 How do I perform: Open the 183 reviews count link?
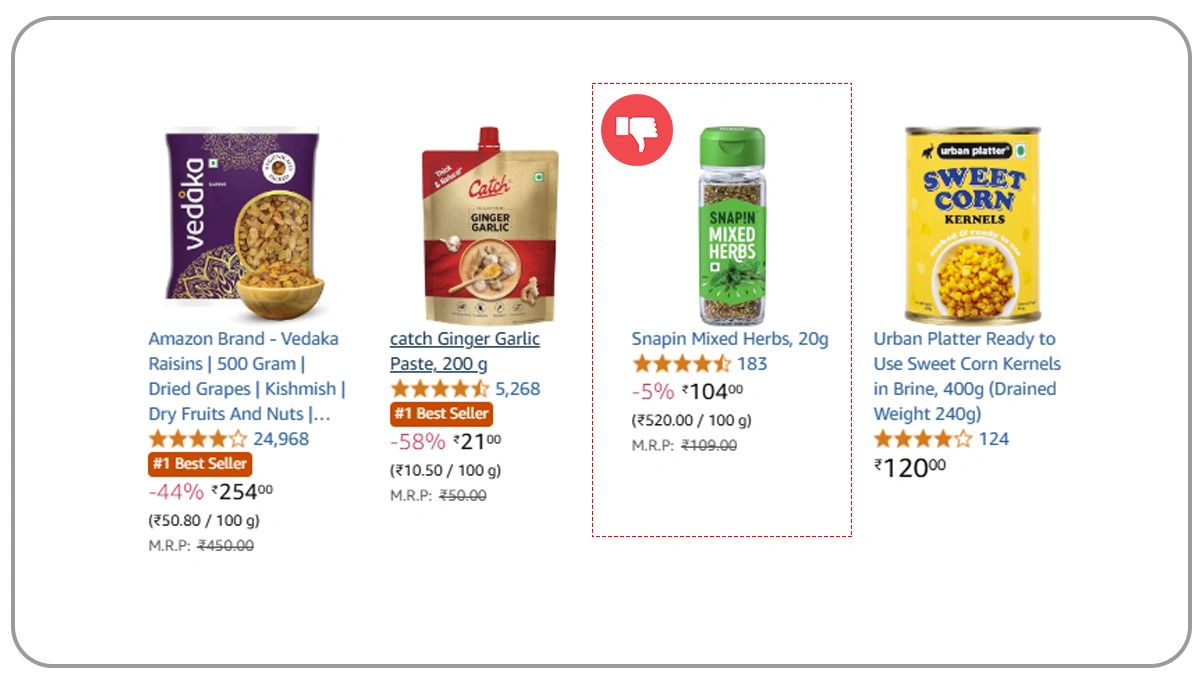click(x=752, y=364)
